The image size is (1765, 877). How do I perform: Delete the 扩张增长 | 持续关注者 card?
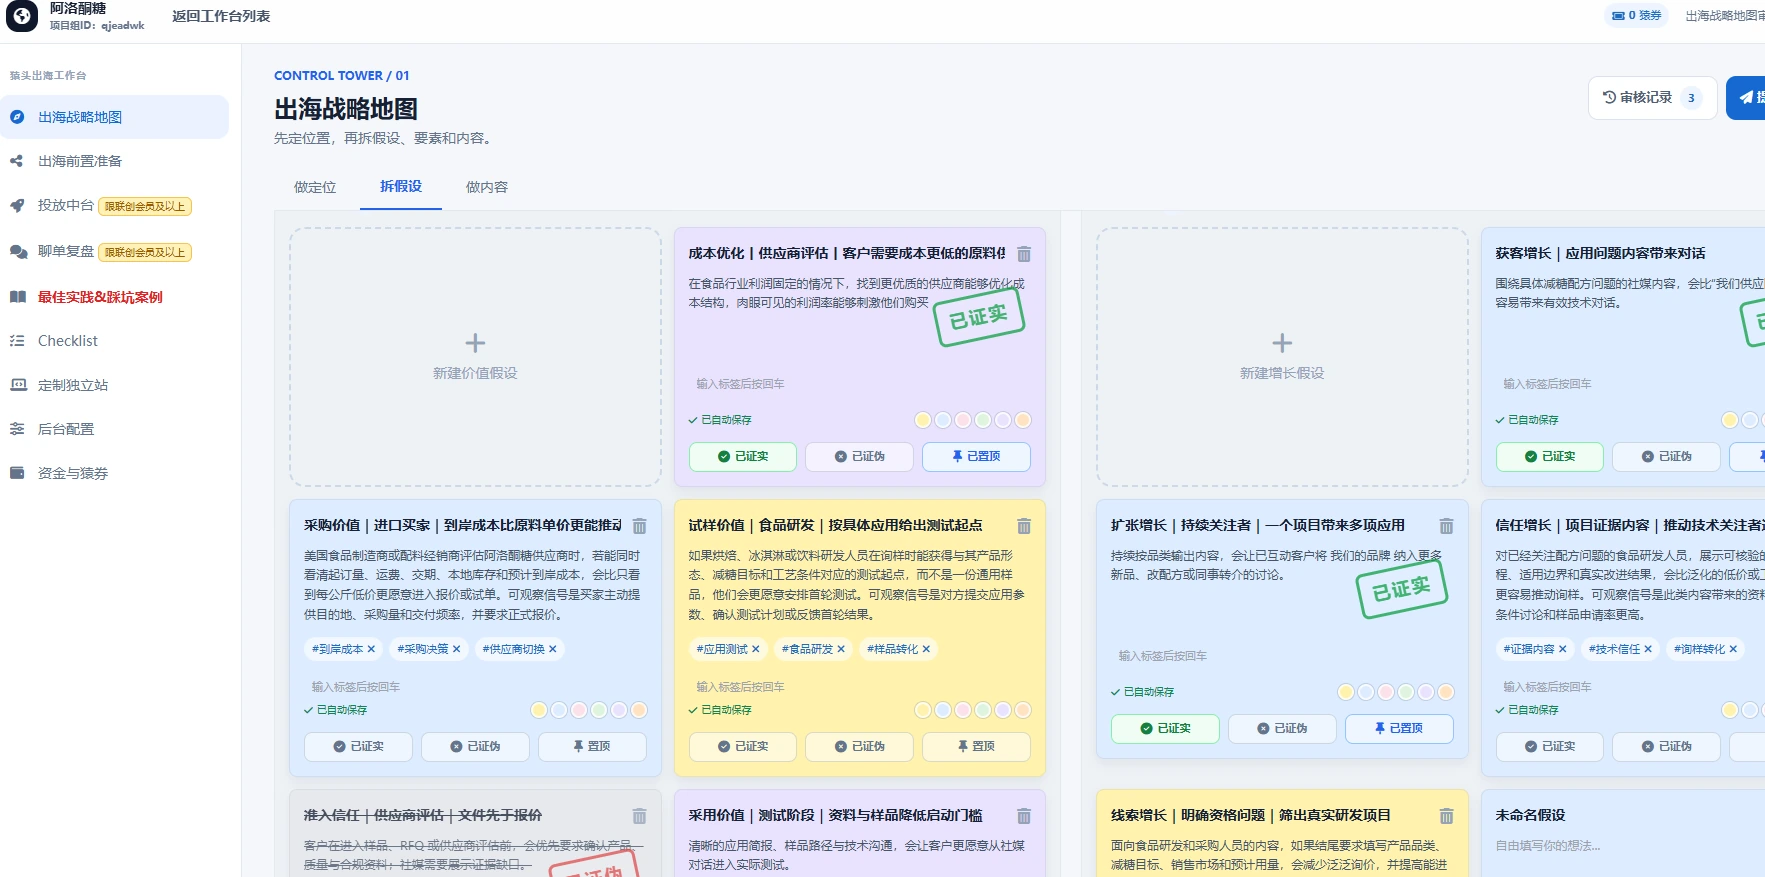[1446, 526]
